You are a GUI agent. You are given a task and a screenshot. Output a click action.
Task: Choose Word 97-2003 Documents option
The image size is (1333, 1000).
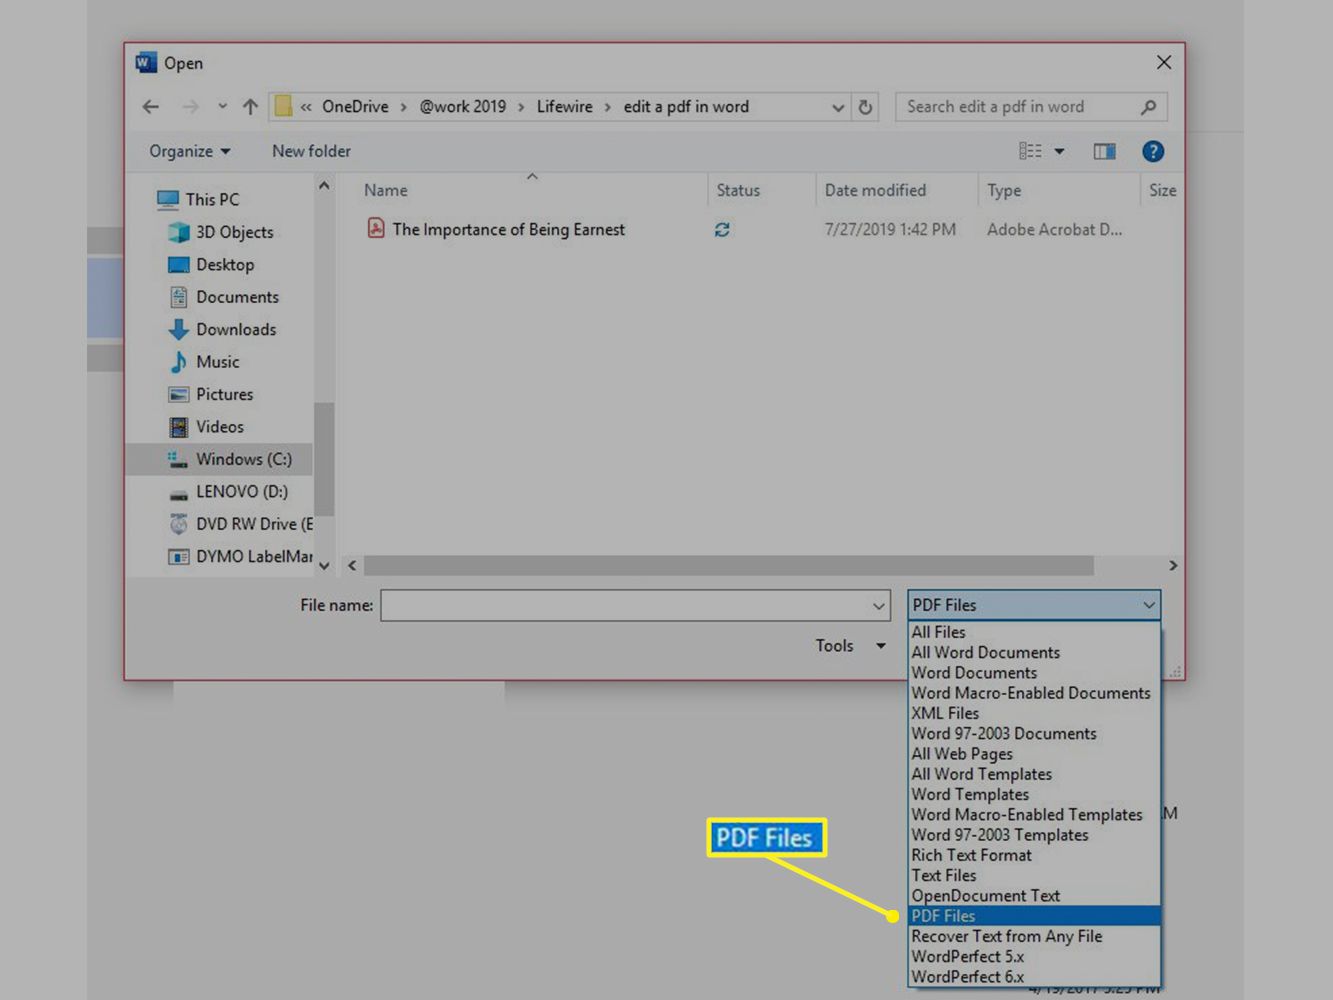(x=1034, y=733)
